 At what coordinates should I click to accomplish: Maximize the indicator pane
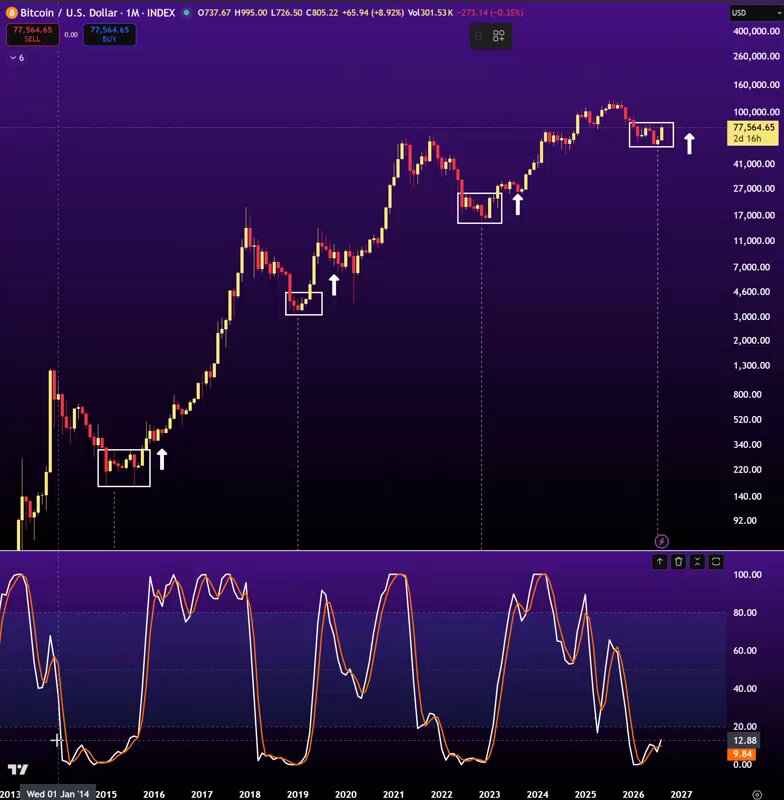tap(716, 562)
